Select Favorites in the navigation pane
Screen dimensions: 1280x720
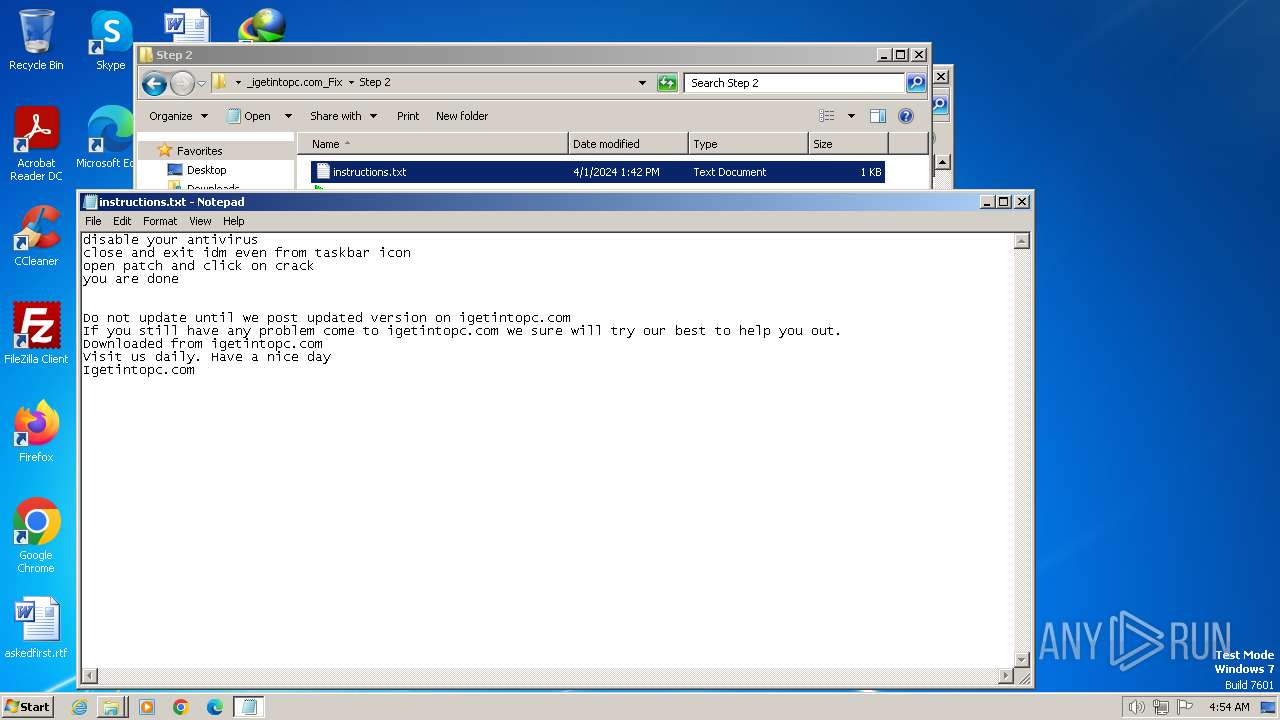tap(199, 151)
